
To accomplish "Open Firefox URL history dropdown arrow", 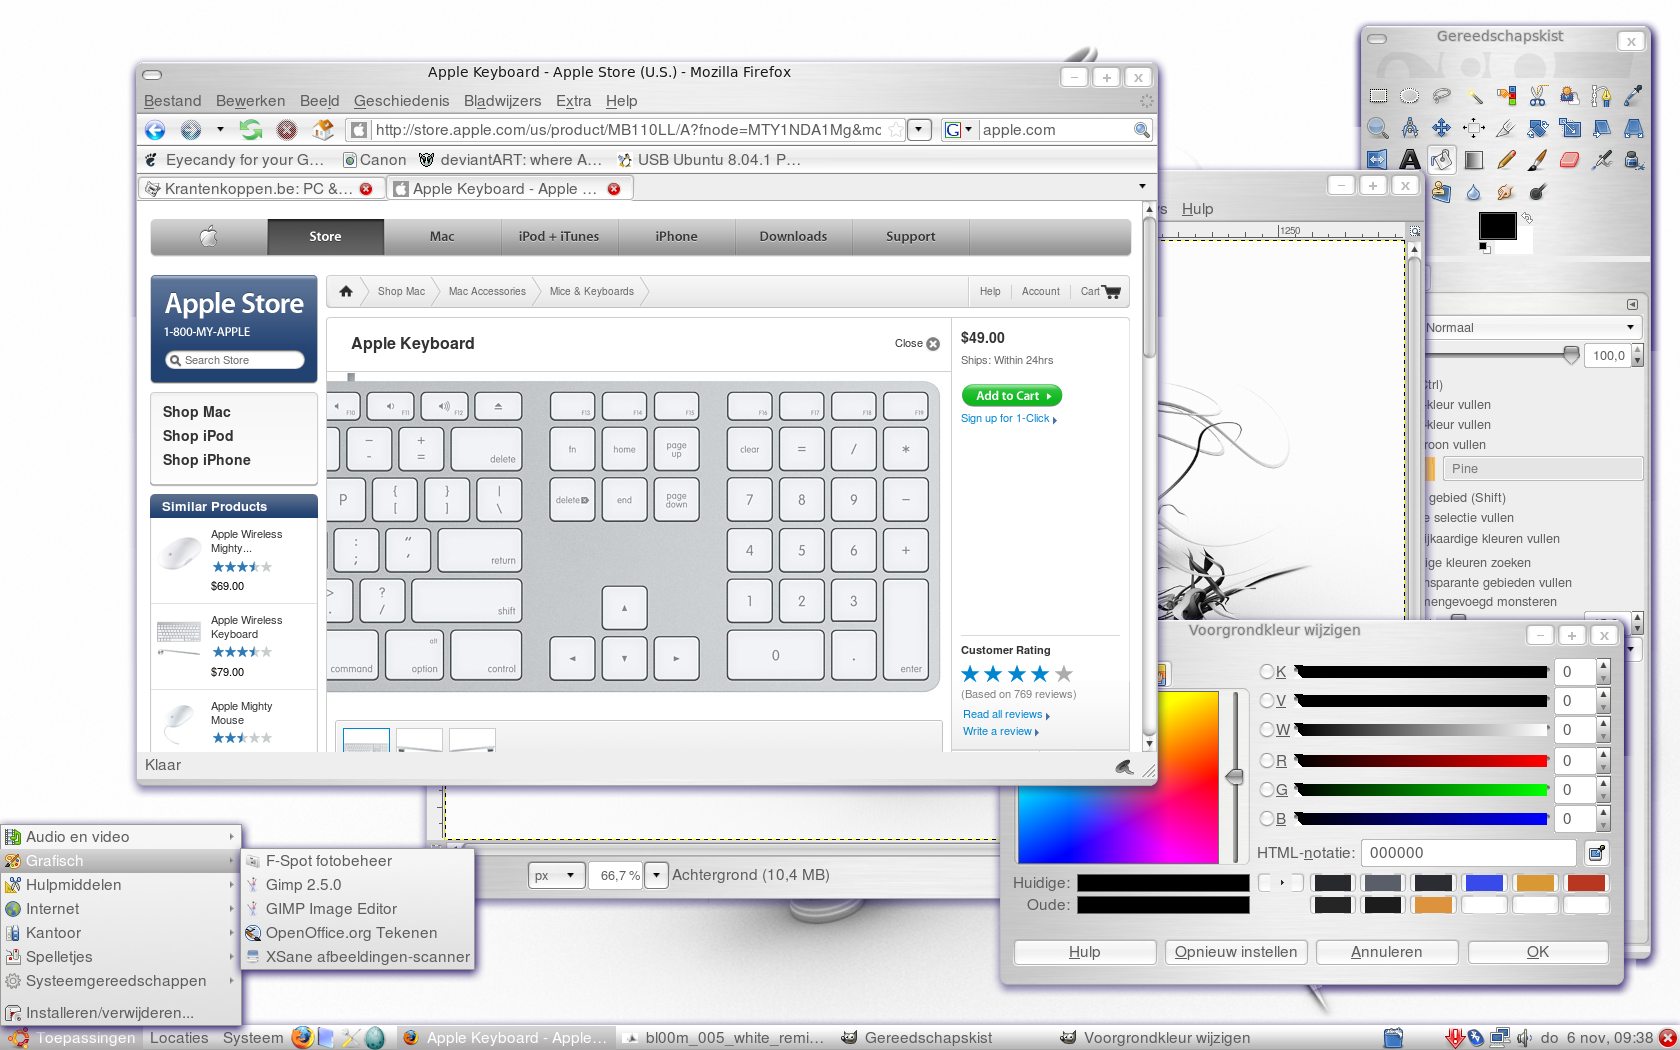I will (919, 130).
